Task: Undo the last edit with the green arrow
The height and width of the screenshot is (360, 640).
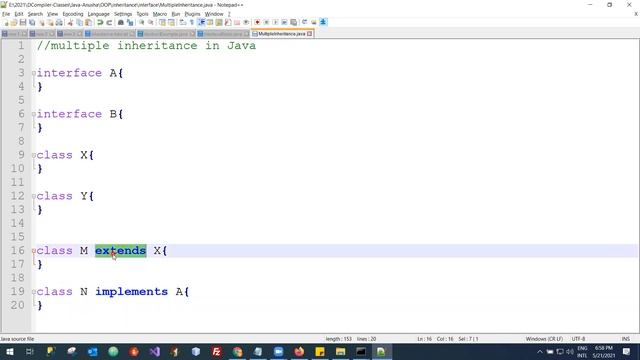Action: pos(100,22)
